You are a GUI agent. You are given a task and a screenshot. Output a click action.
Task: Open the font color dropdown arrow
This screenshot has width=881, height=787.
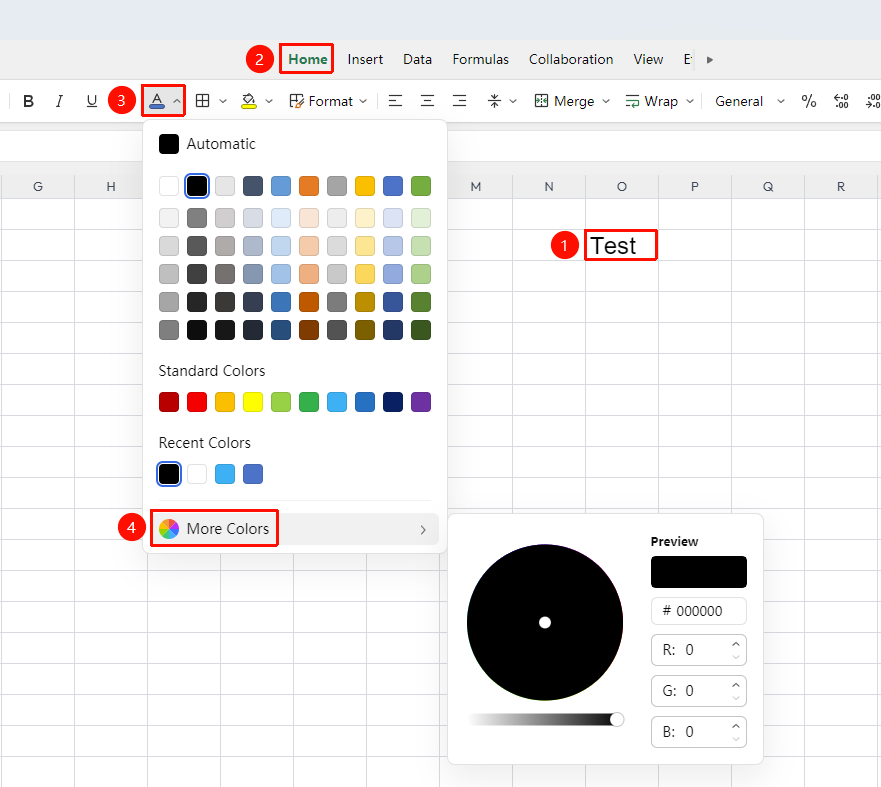click(176, 101)
